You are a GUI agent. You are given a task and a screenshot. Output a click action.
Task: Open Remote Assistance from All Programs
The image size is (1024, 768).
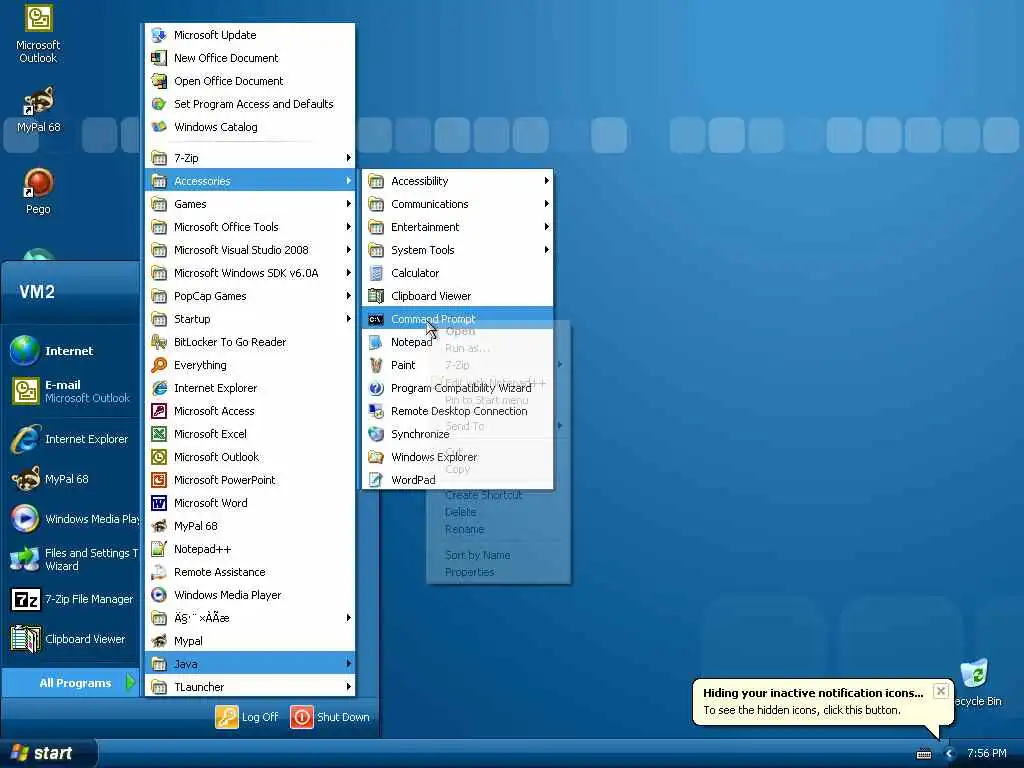249,572
